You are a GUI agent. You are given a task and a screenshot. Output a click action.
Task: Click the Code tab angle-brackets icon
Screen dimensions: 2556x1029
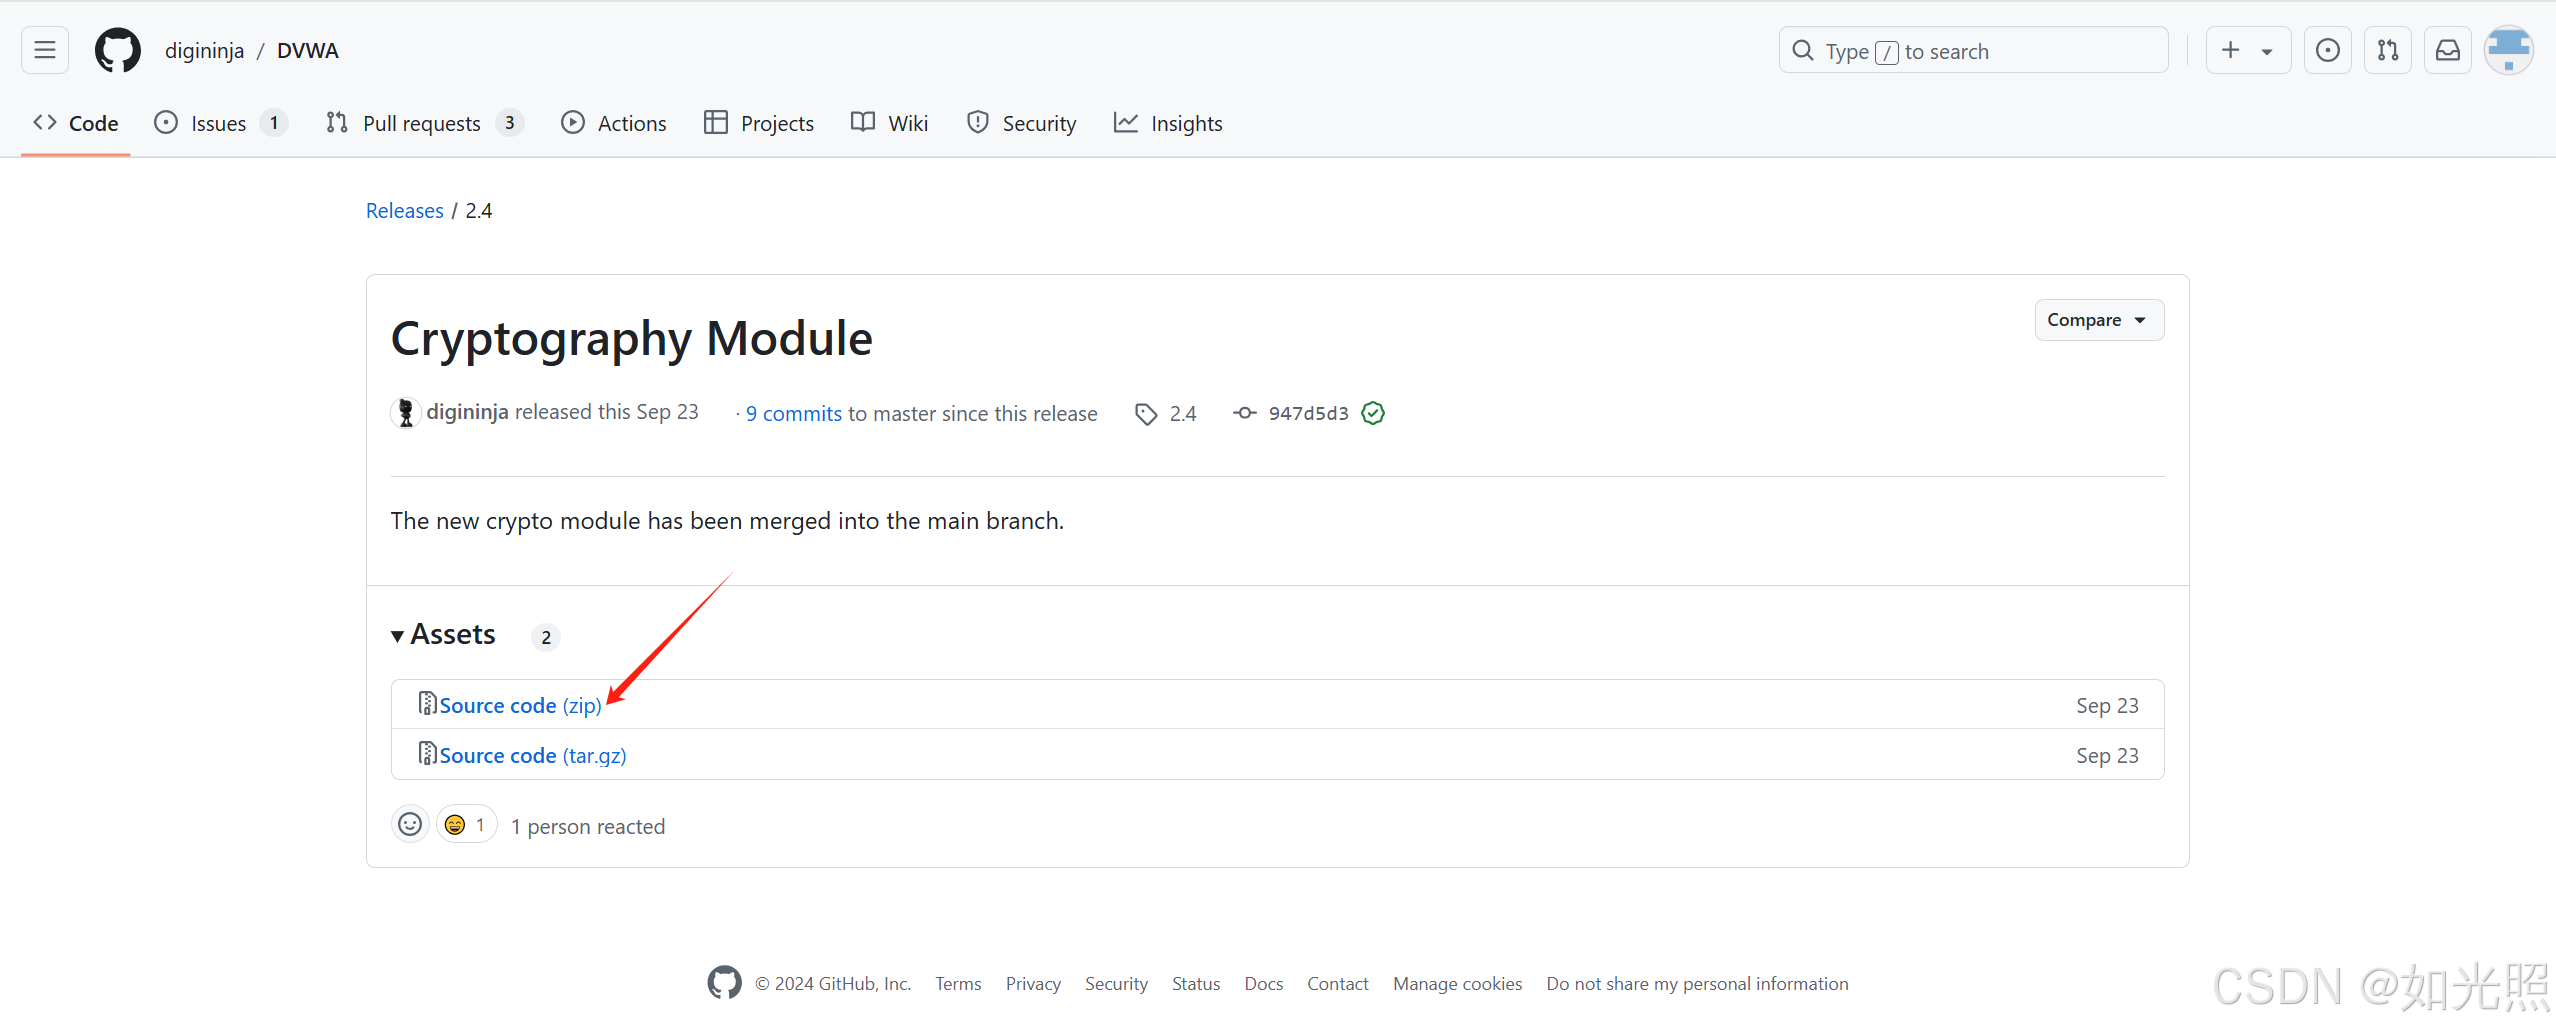[45, 122]
